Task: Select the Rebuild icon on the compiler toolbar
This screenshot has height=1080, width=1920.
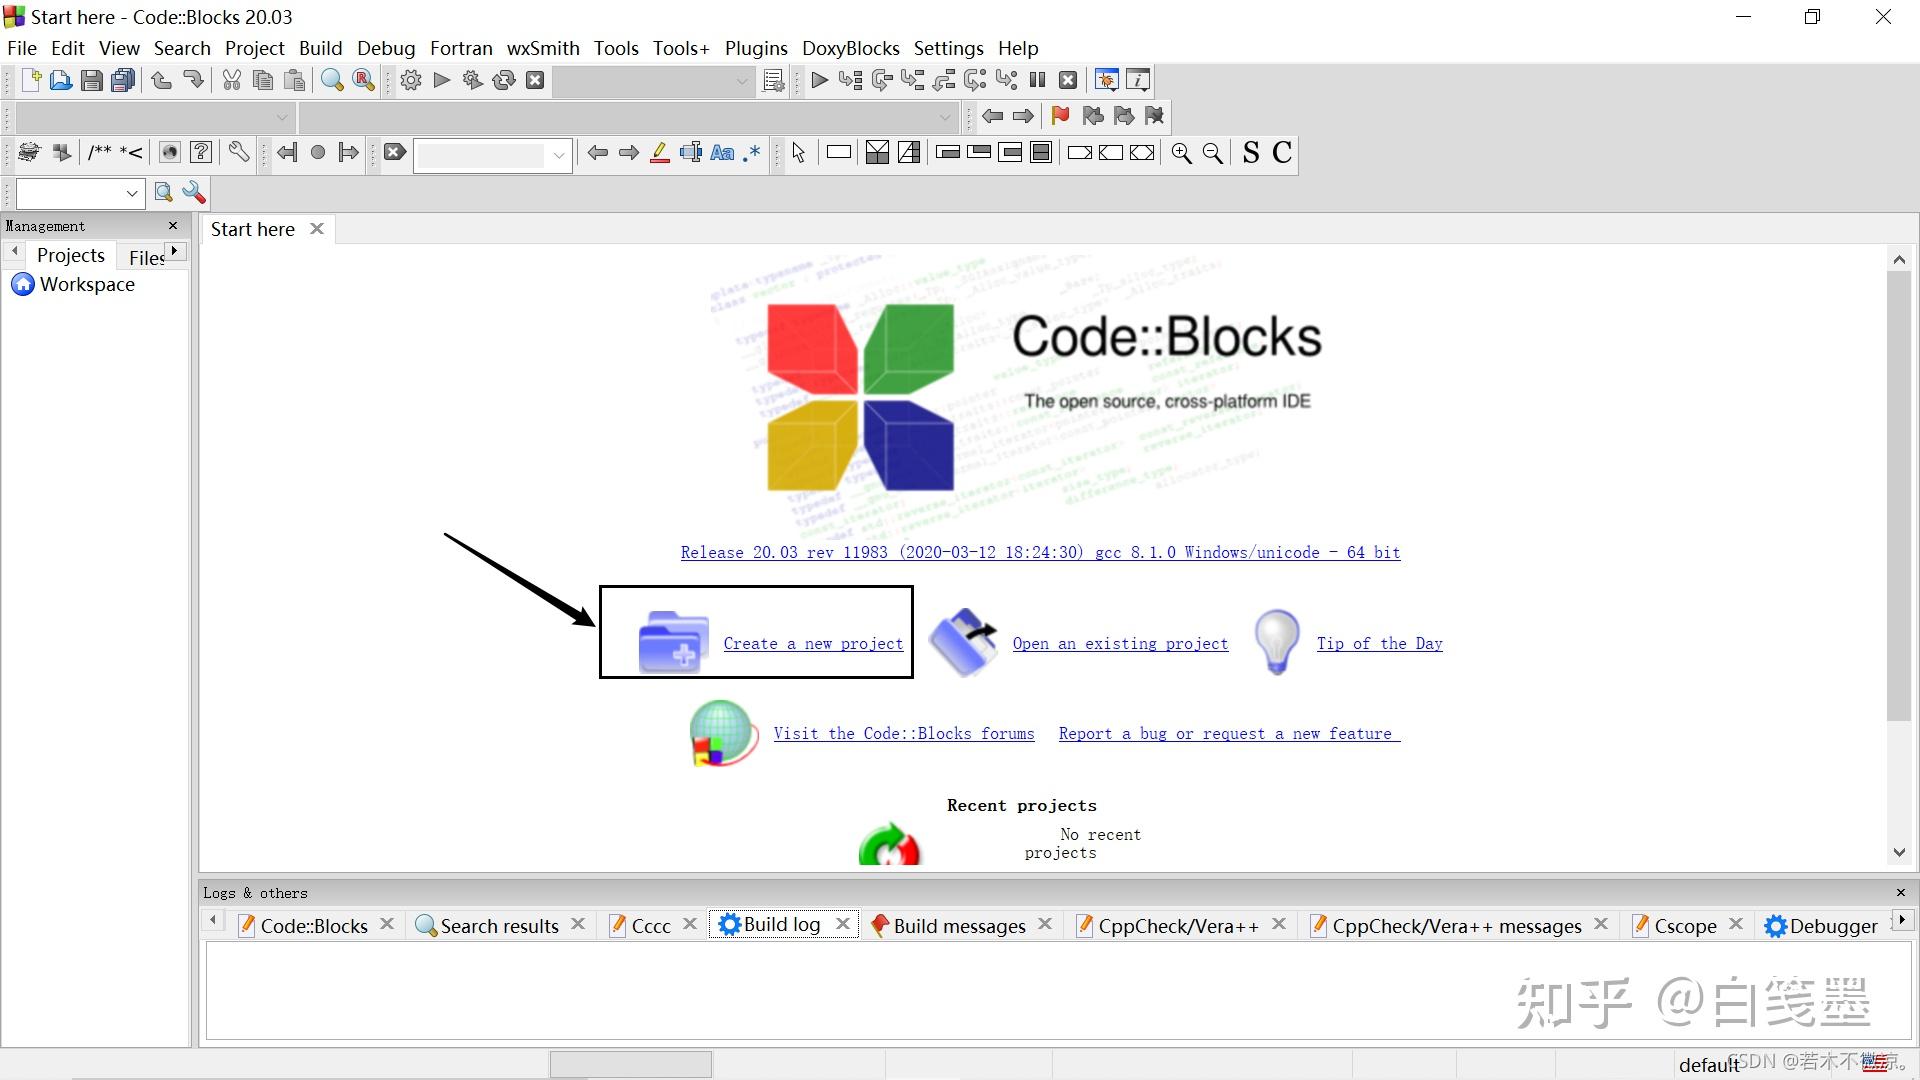Action: pos(503,80)
